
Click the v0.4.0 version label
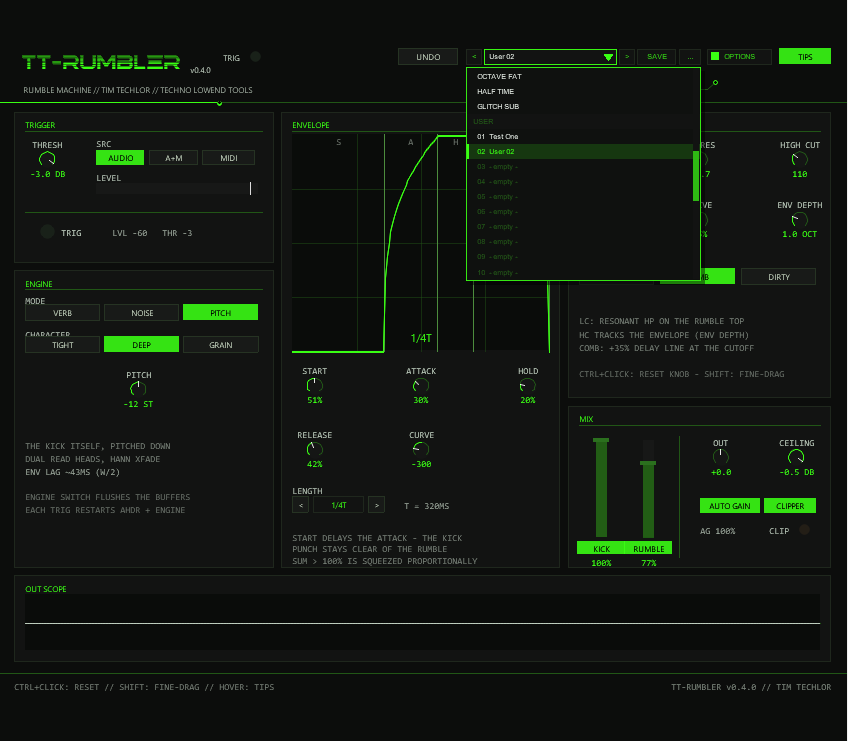(x=200, y=70)
